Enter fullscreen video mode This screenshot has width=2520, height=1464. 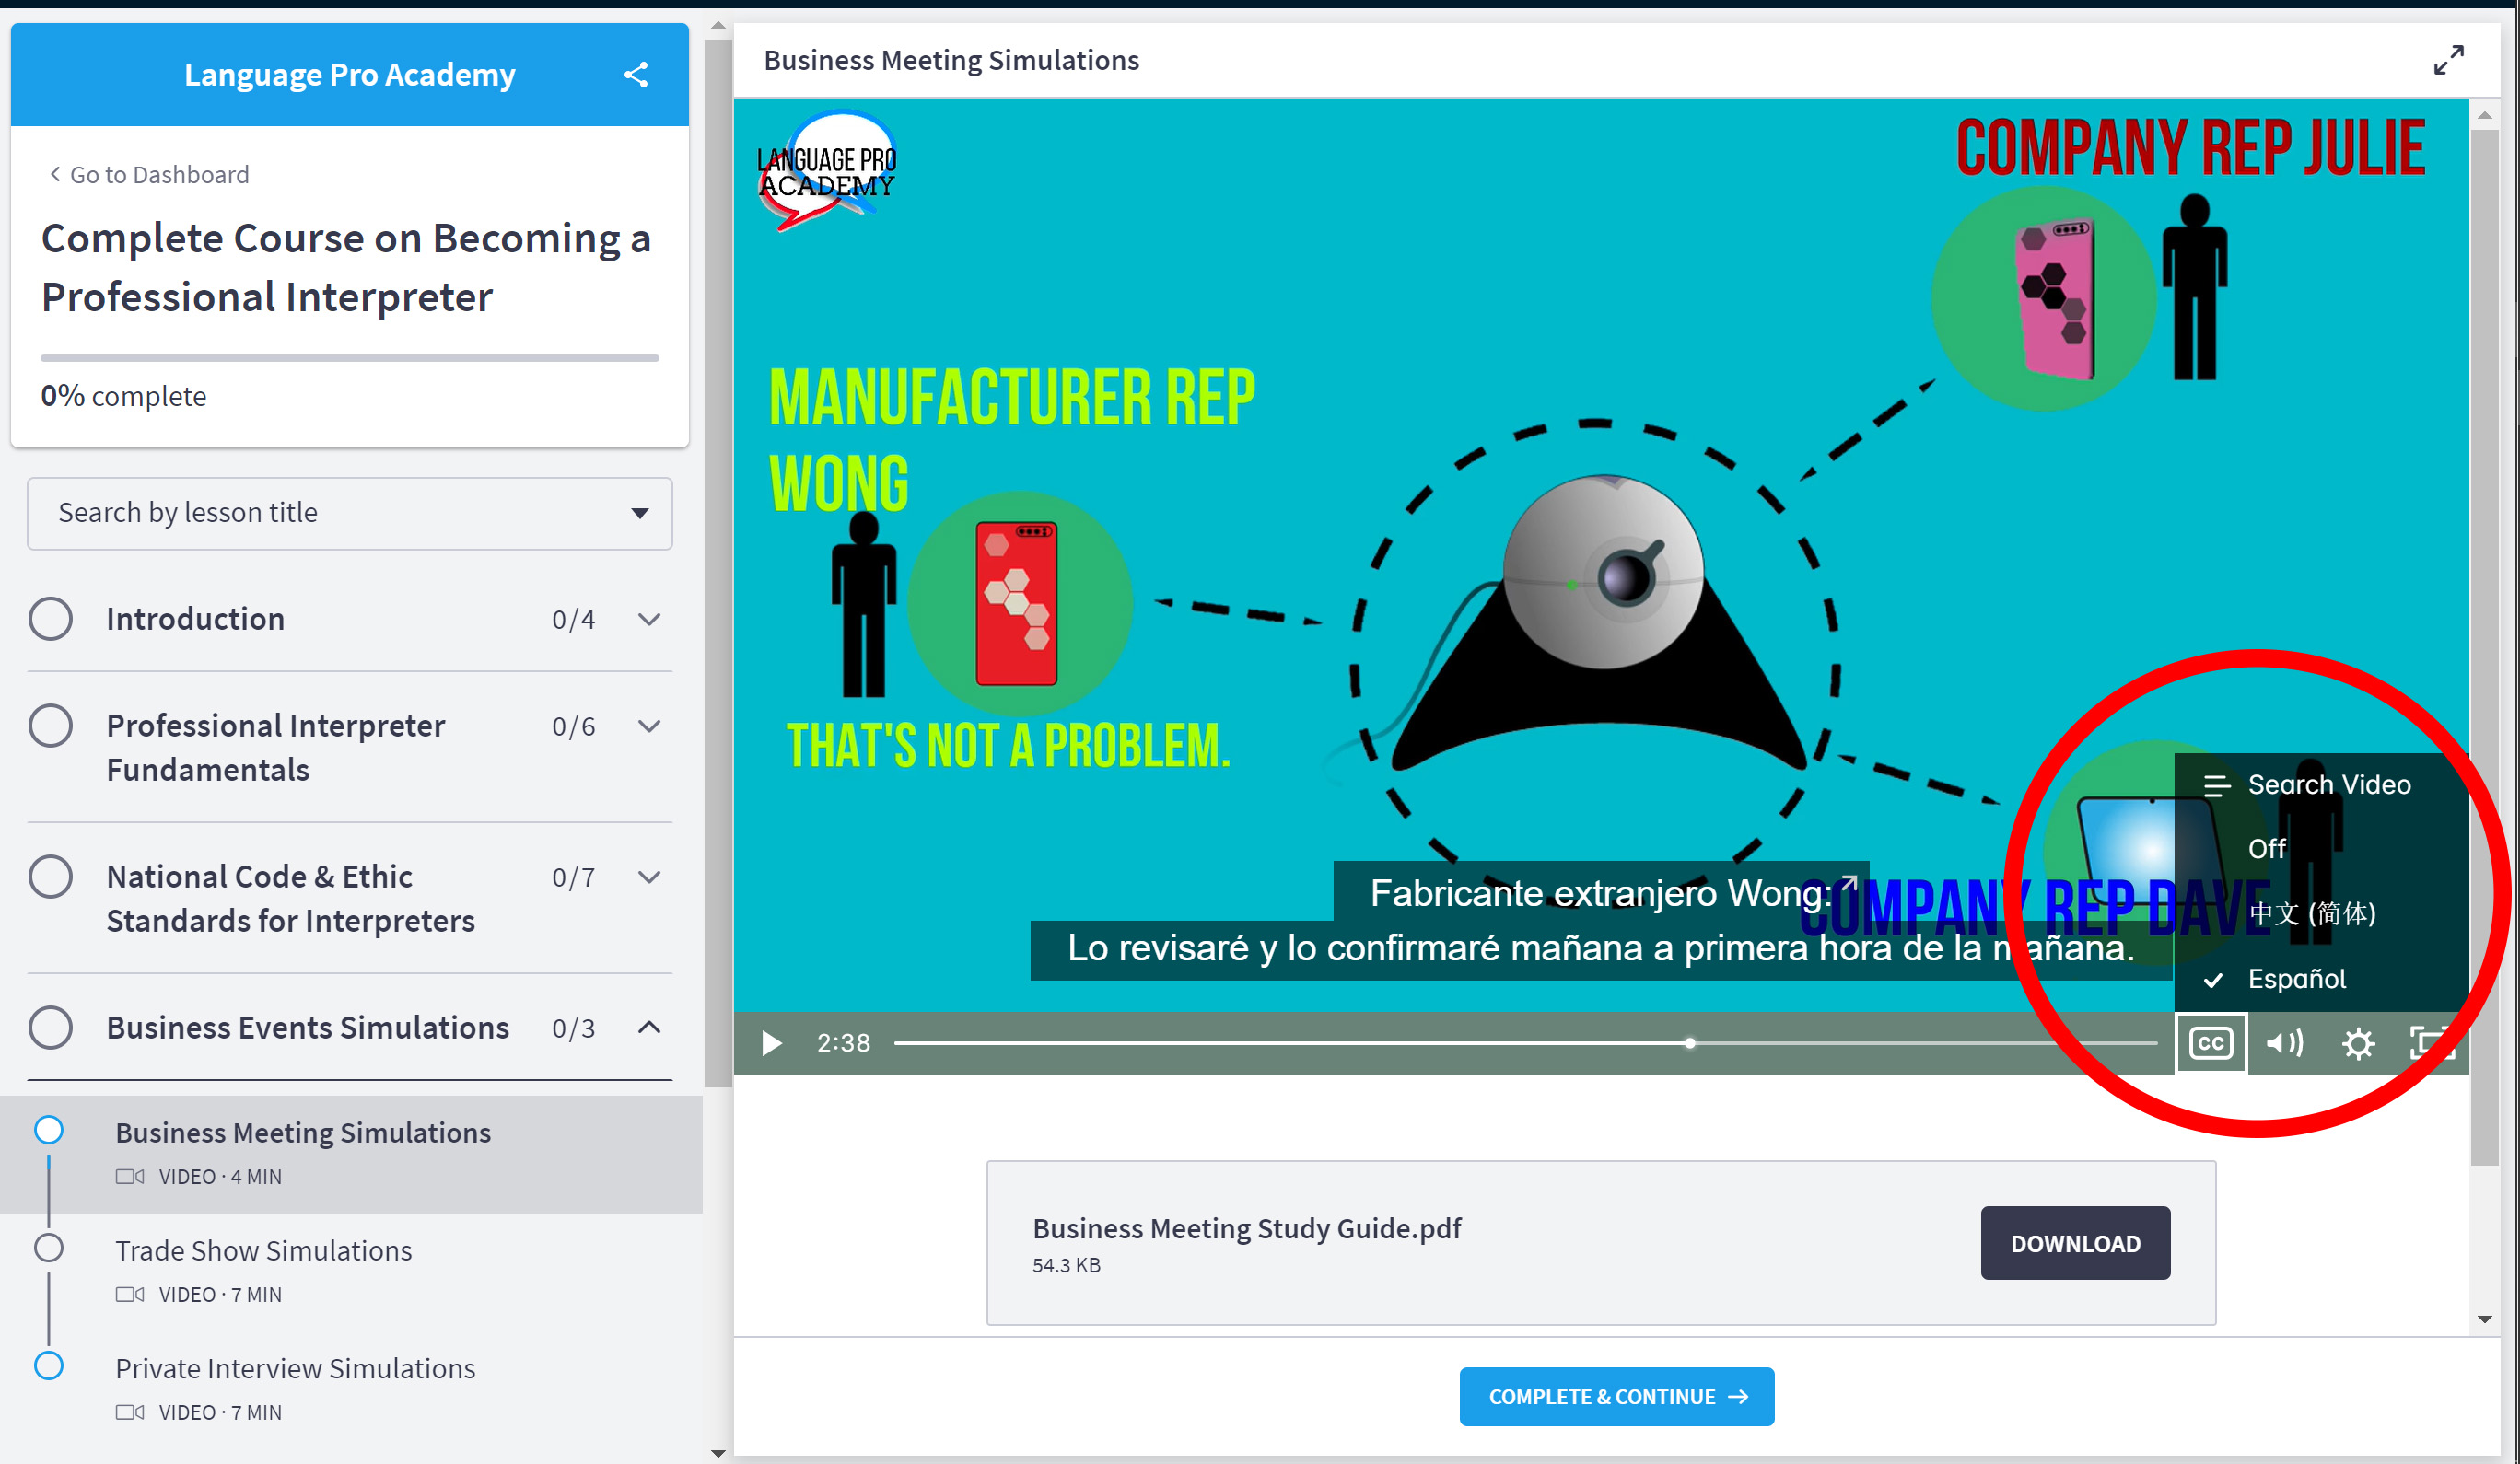click(2429, 1043)
